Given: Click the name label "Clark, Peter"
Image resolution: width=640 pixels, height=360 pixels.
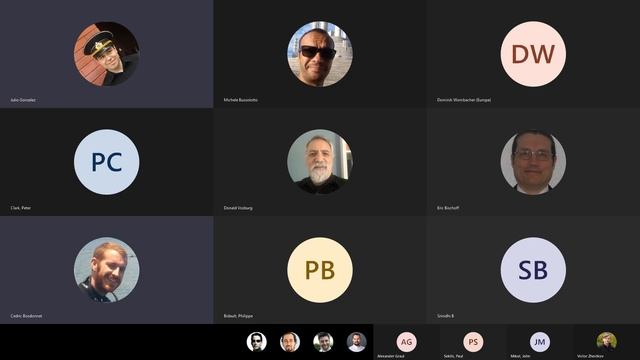Looking at the screenshot, I should point(21,208).
